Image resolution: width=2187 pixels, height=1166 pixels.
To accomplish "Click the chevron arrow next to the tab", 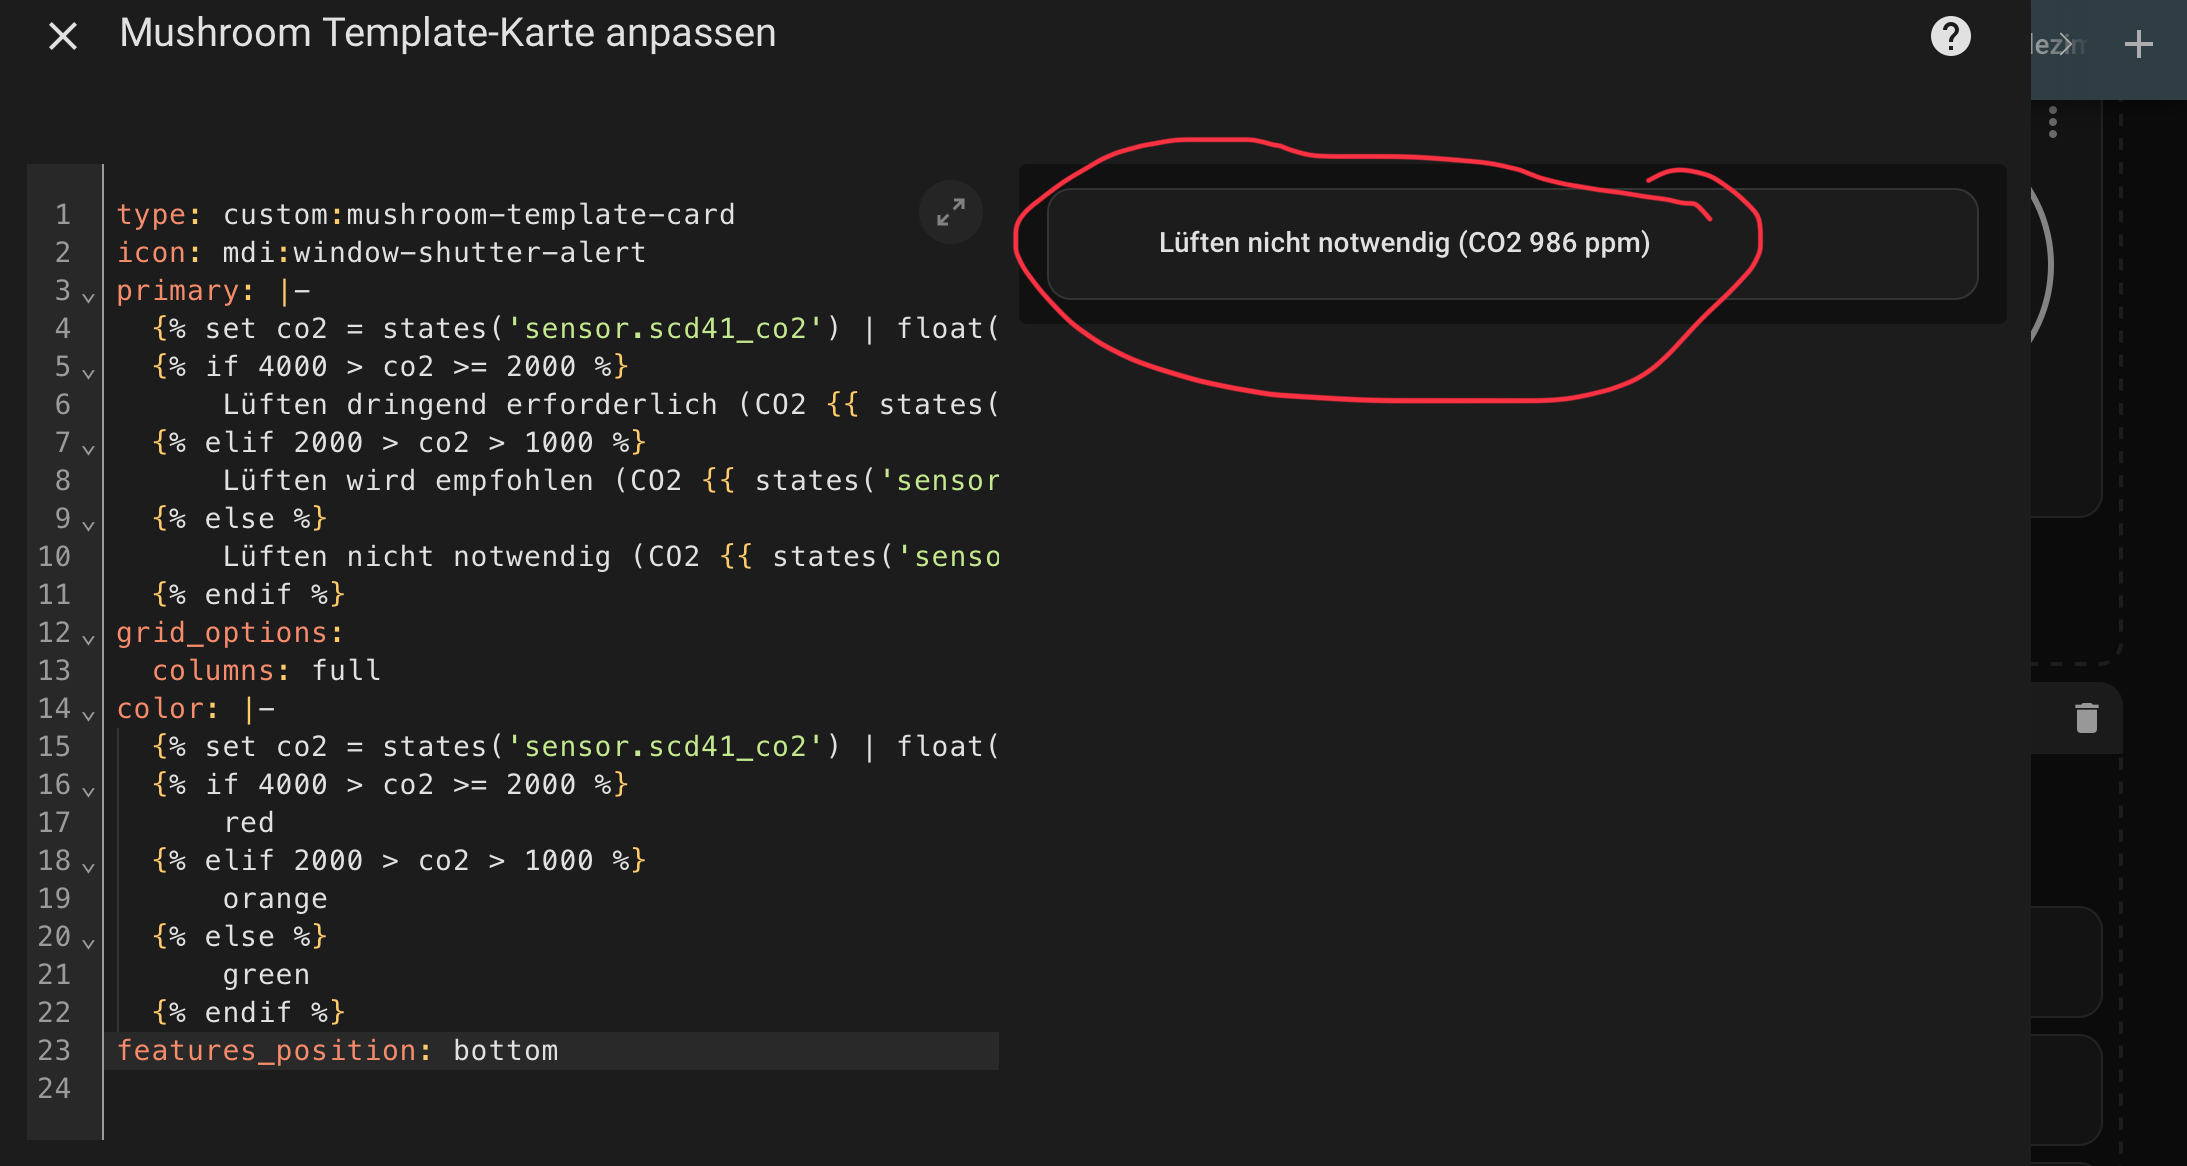I will pos(2065,44).
